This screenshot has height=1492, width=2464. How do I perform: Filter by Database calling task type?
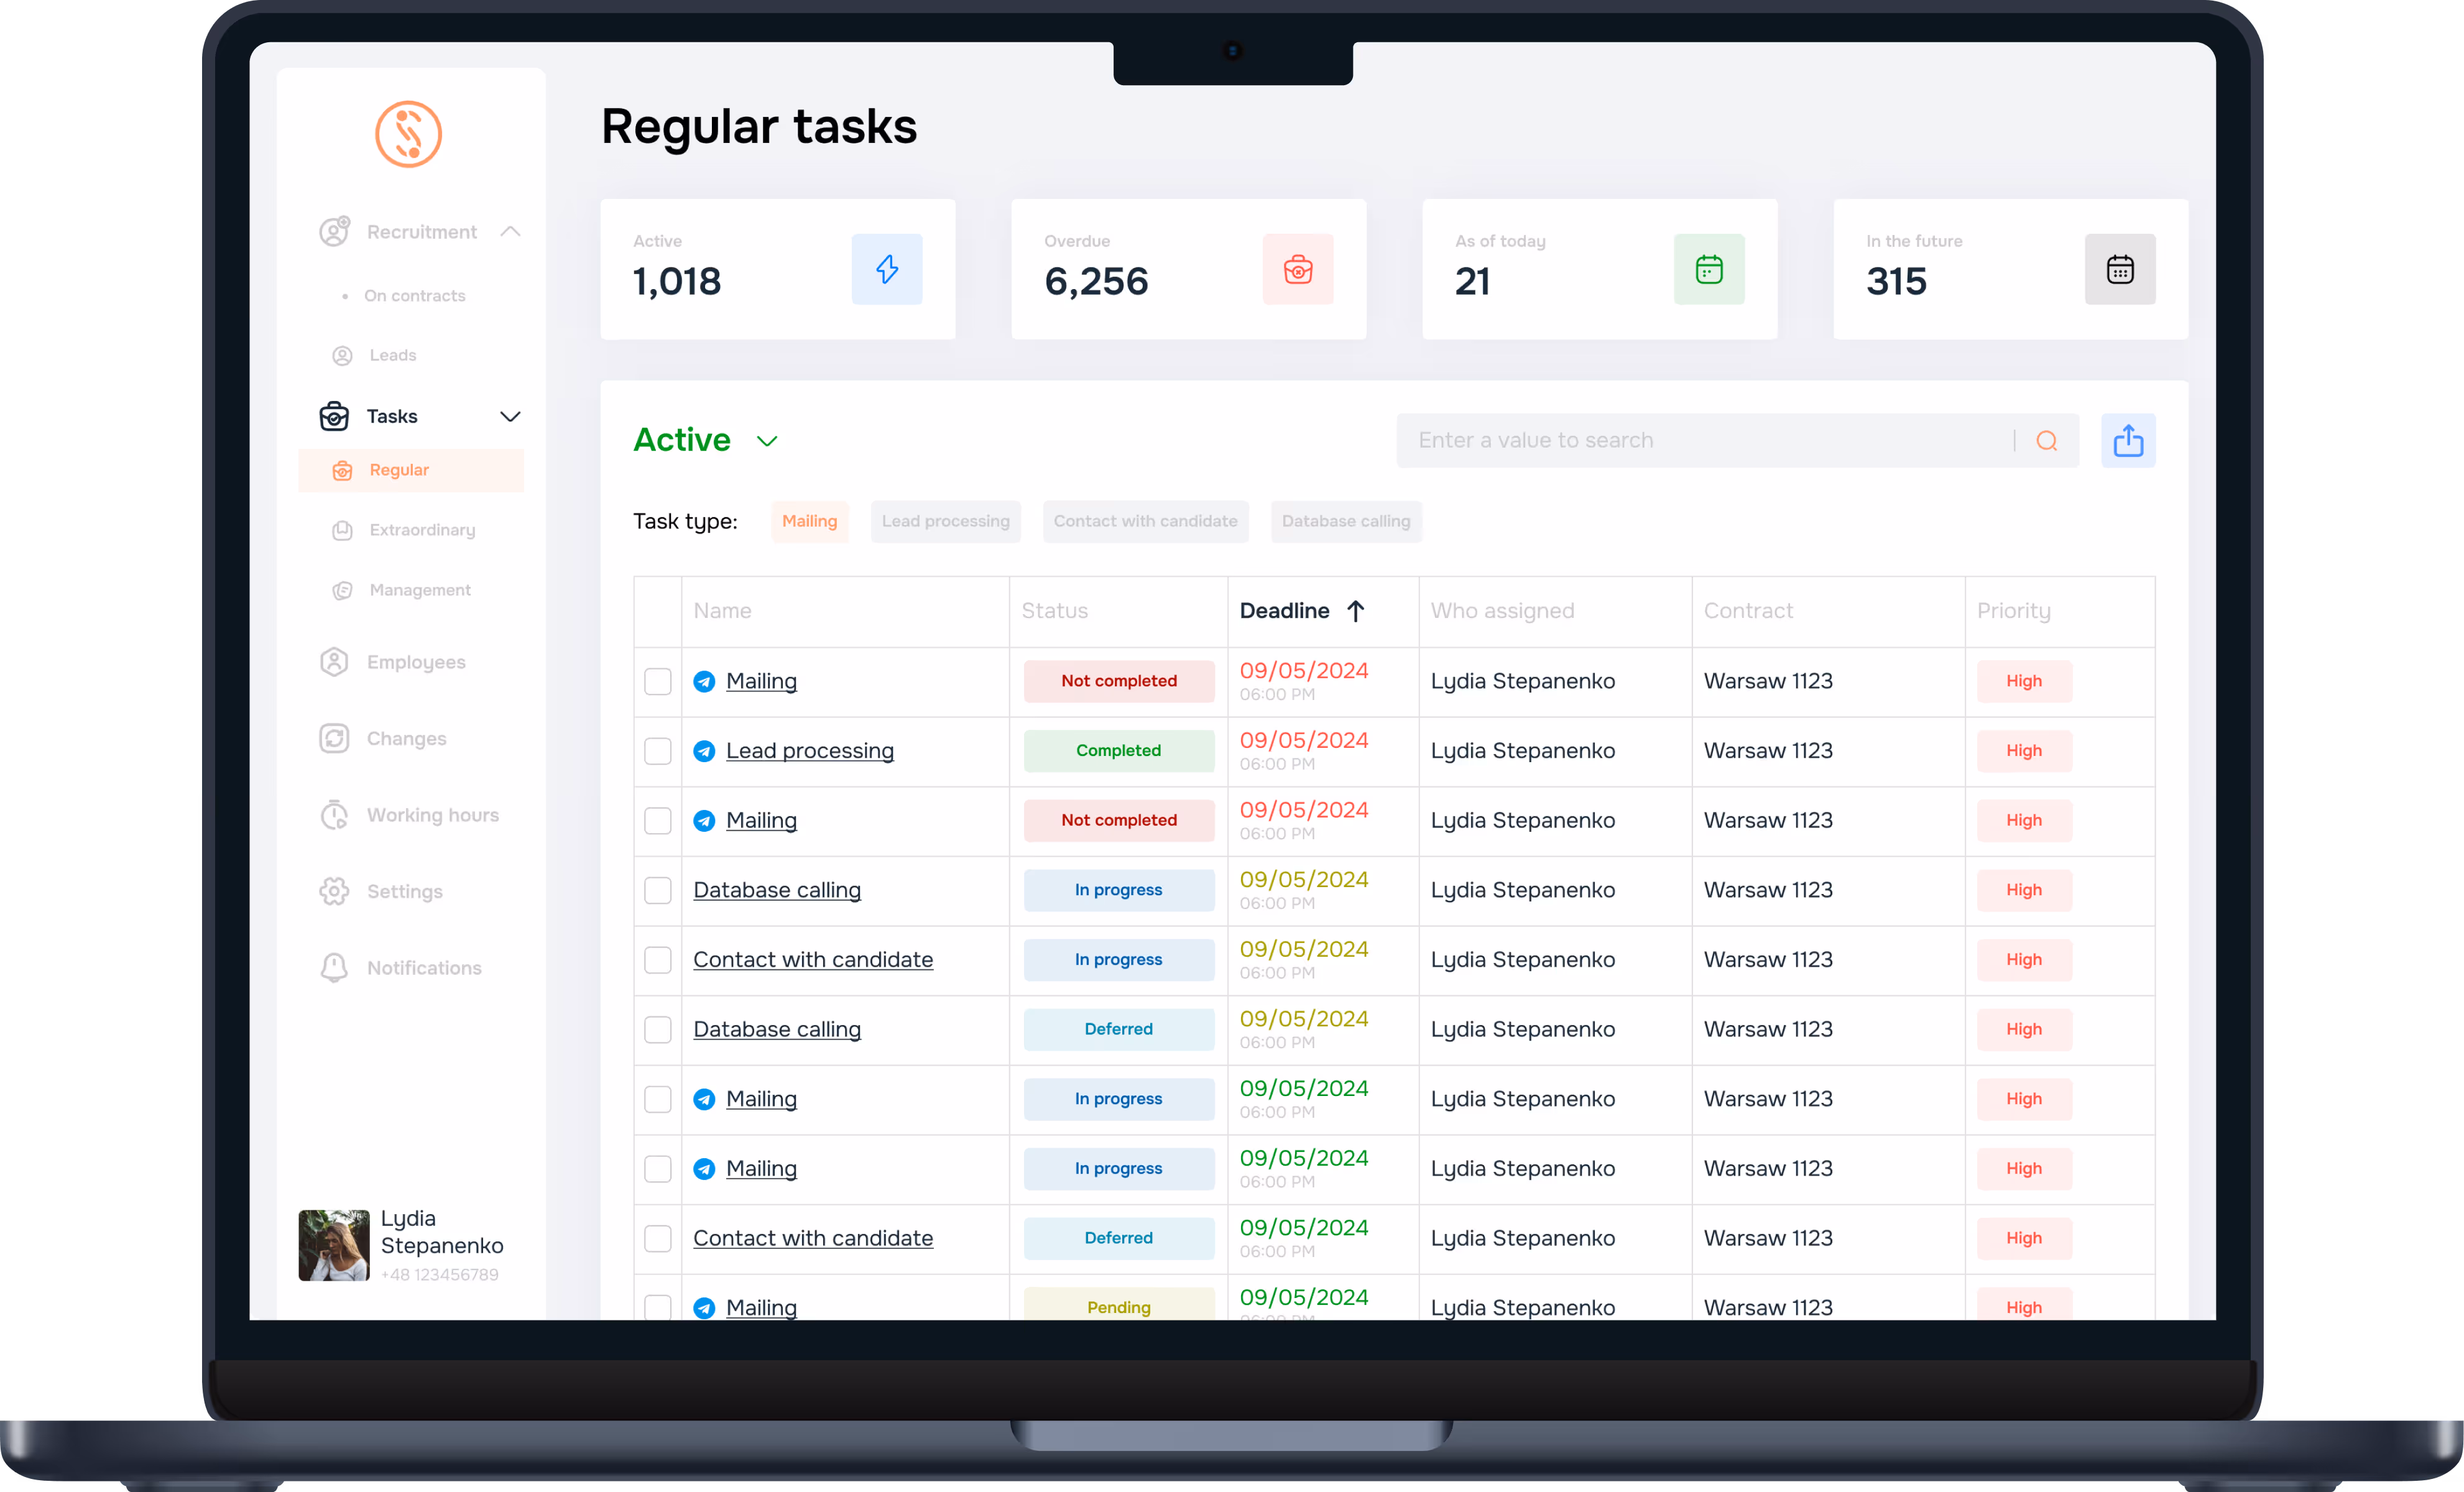(x=1345, y=521)
